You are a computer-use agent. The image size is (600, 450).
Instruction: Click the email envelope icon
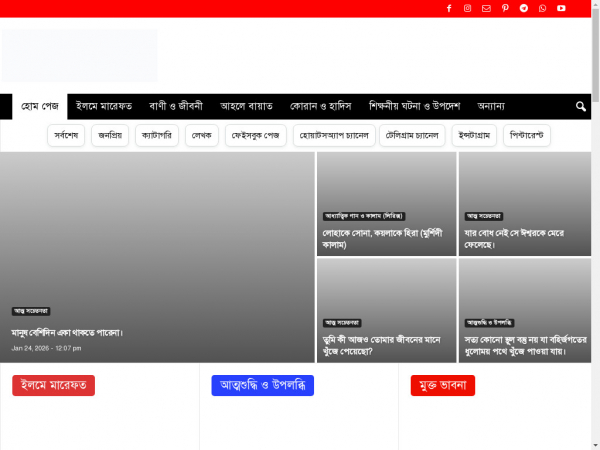pyautogui.click(x=486, y=9)
